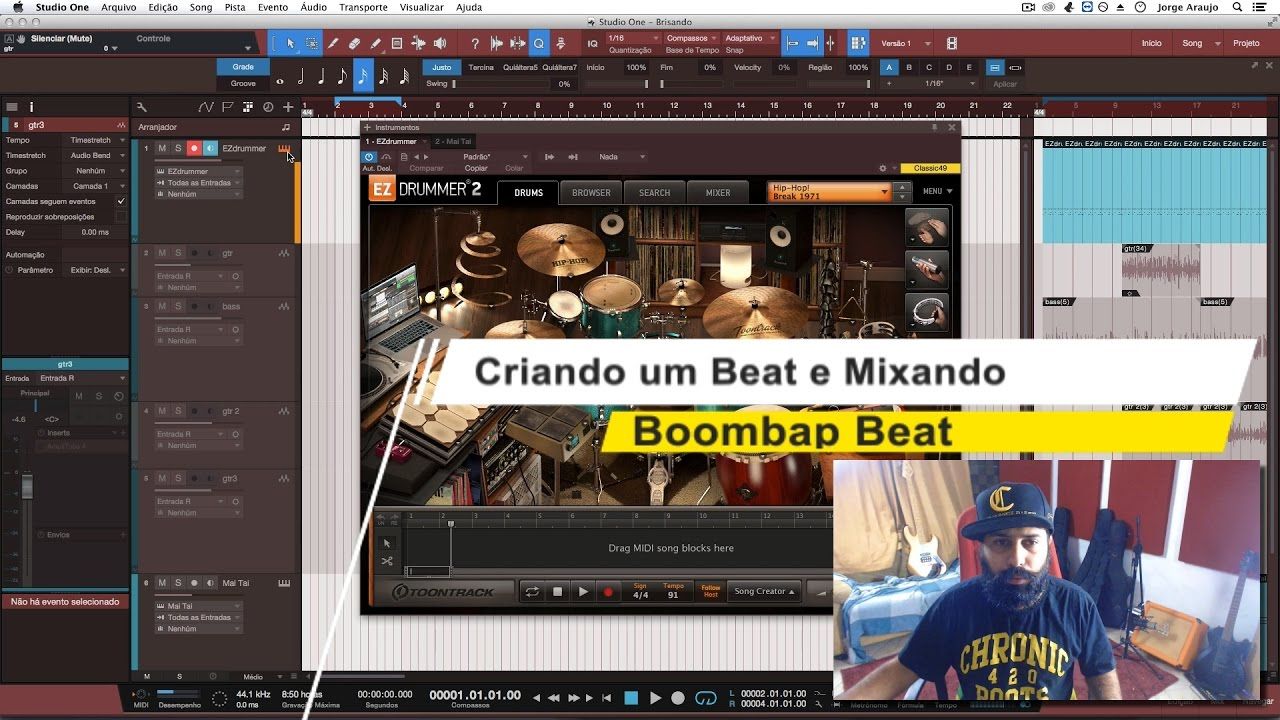Open track list wrench options icon
Image resolution: width=1280 pixels, height=720 pixels.
pos(142,107)
